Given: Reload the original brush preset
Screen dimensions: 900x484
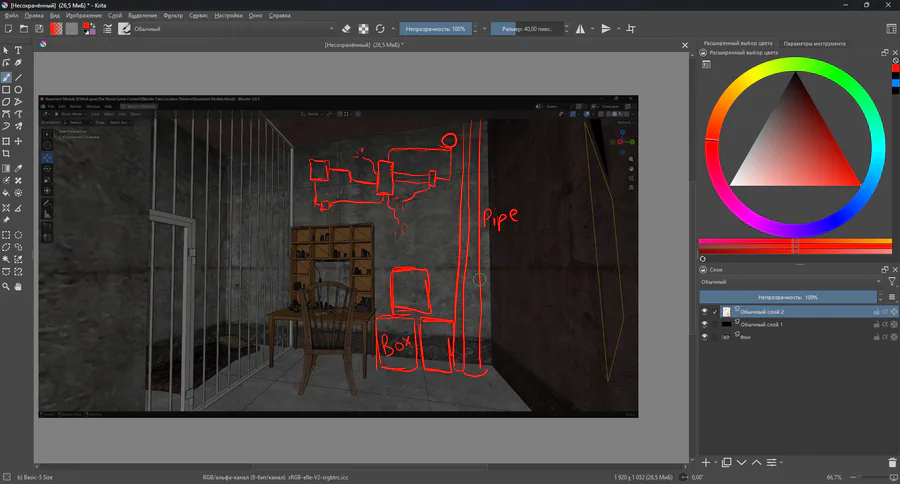Looking at the screenshot, I should [380, 29].
